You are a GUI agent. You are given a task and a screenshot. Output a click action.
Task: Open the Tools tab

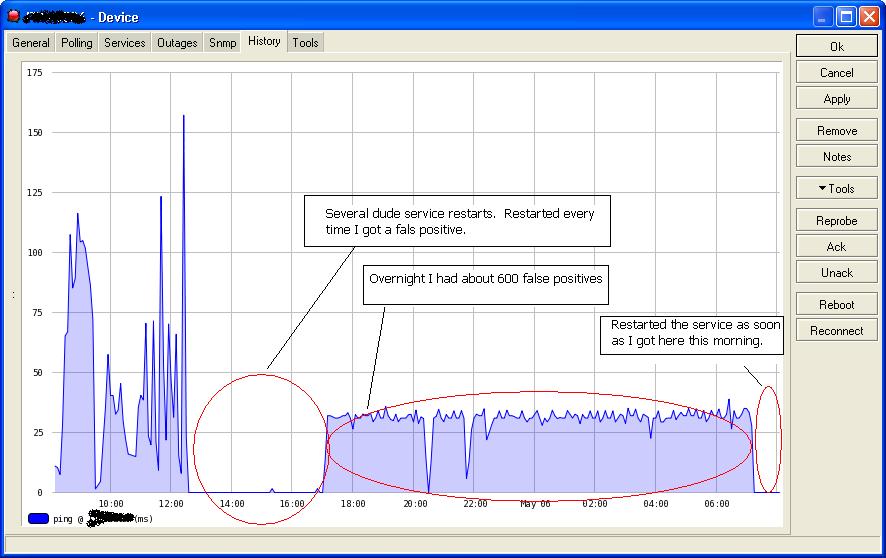pyautogui.click(x=305, y=42)
